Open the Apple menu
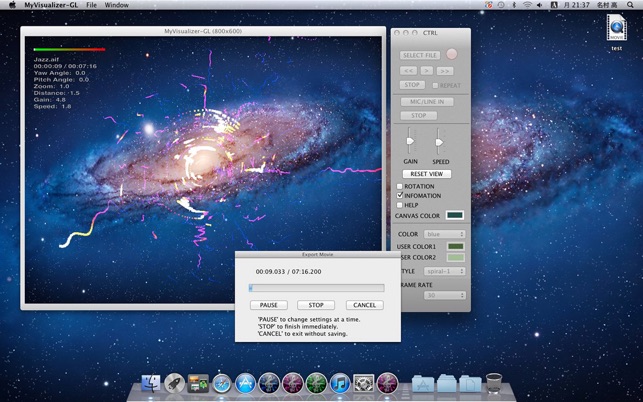 [x=12, y=5]
